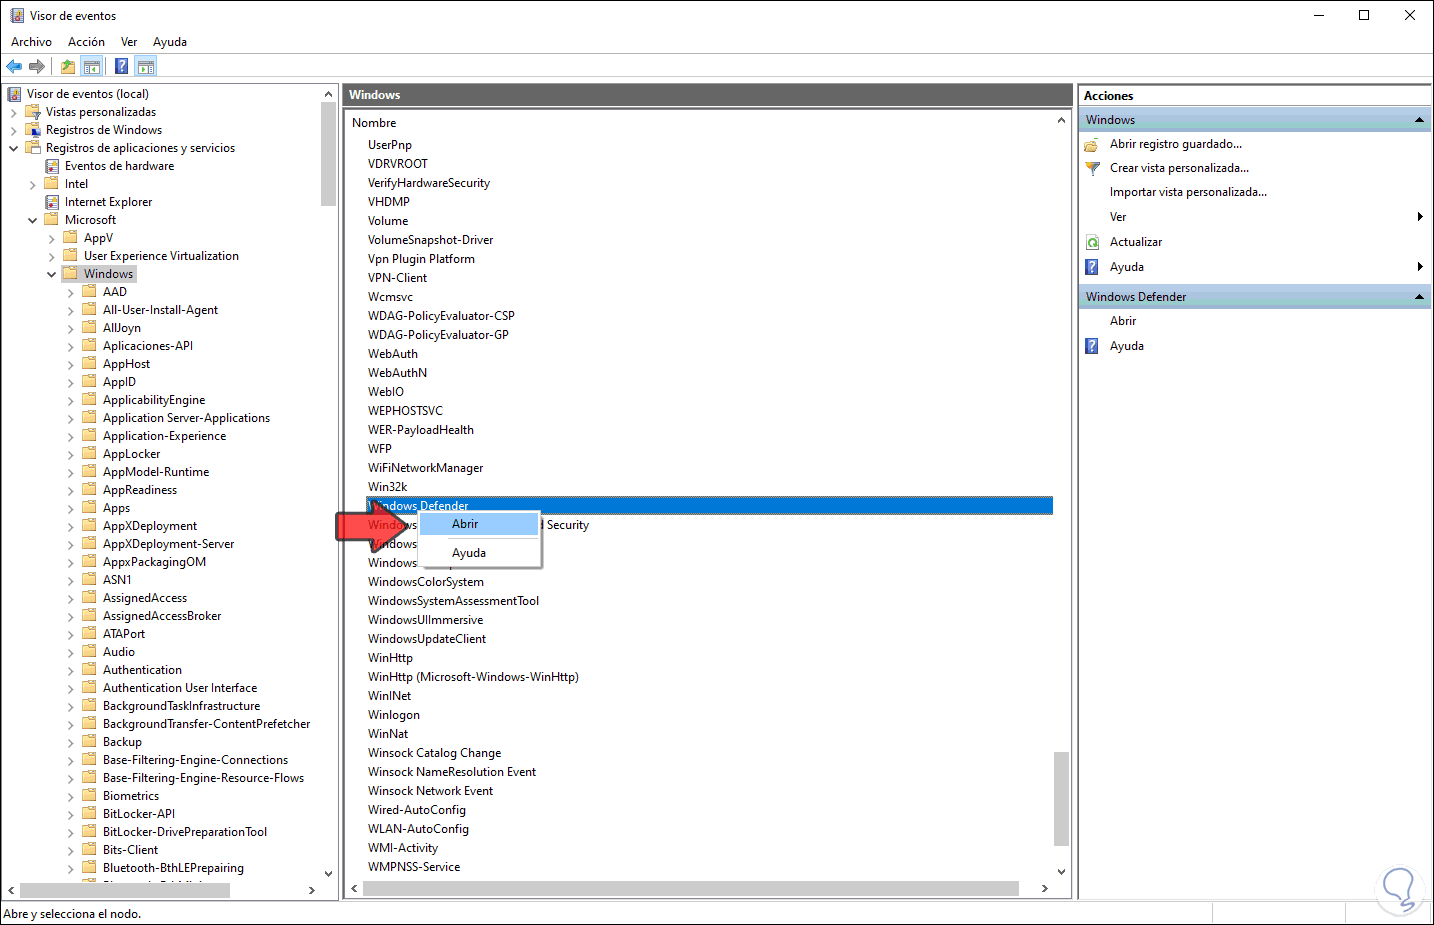Select VolumeSnapshot-Driver in the list

click(430, 240)
